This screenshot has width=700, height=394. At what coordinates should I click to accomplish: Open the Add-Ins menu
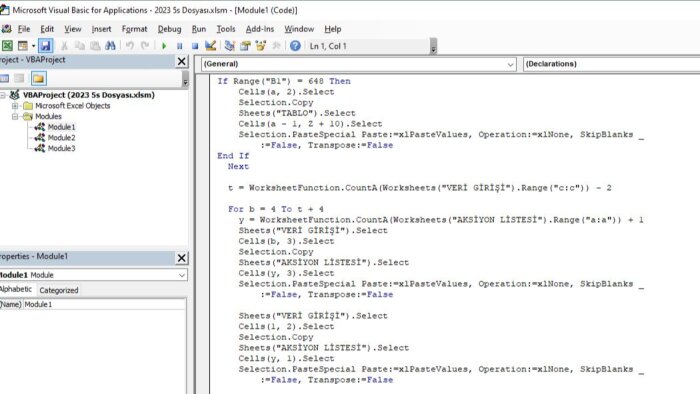tap(260, 29)
